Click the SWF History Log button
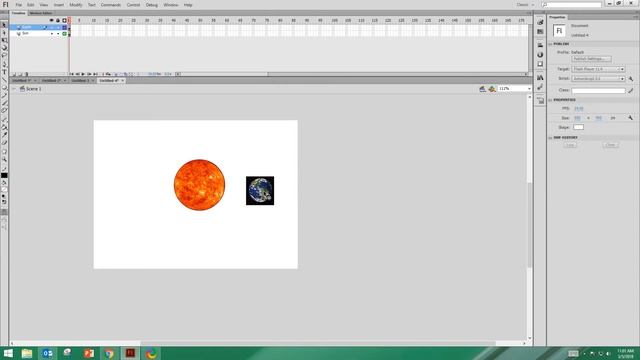This screenshot has height=360, width=640. pos(570,145)
